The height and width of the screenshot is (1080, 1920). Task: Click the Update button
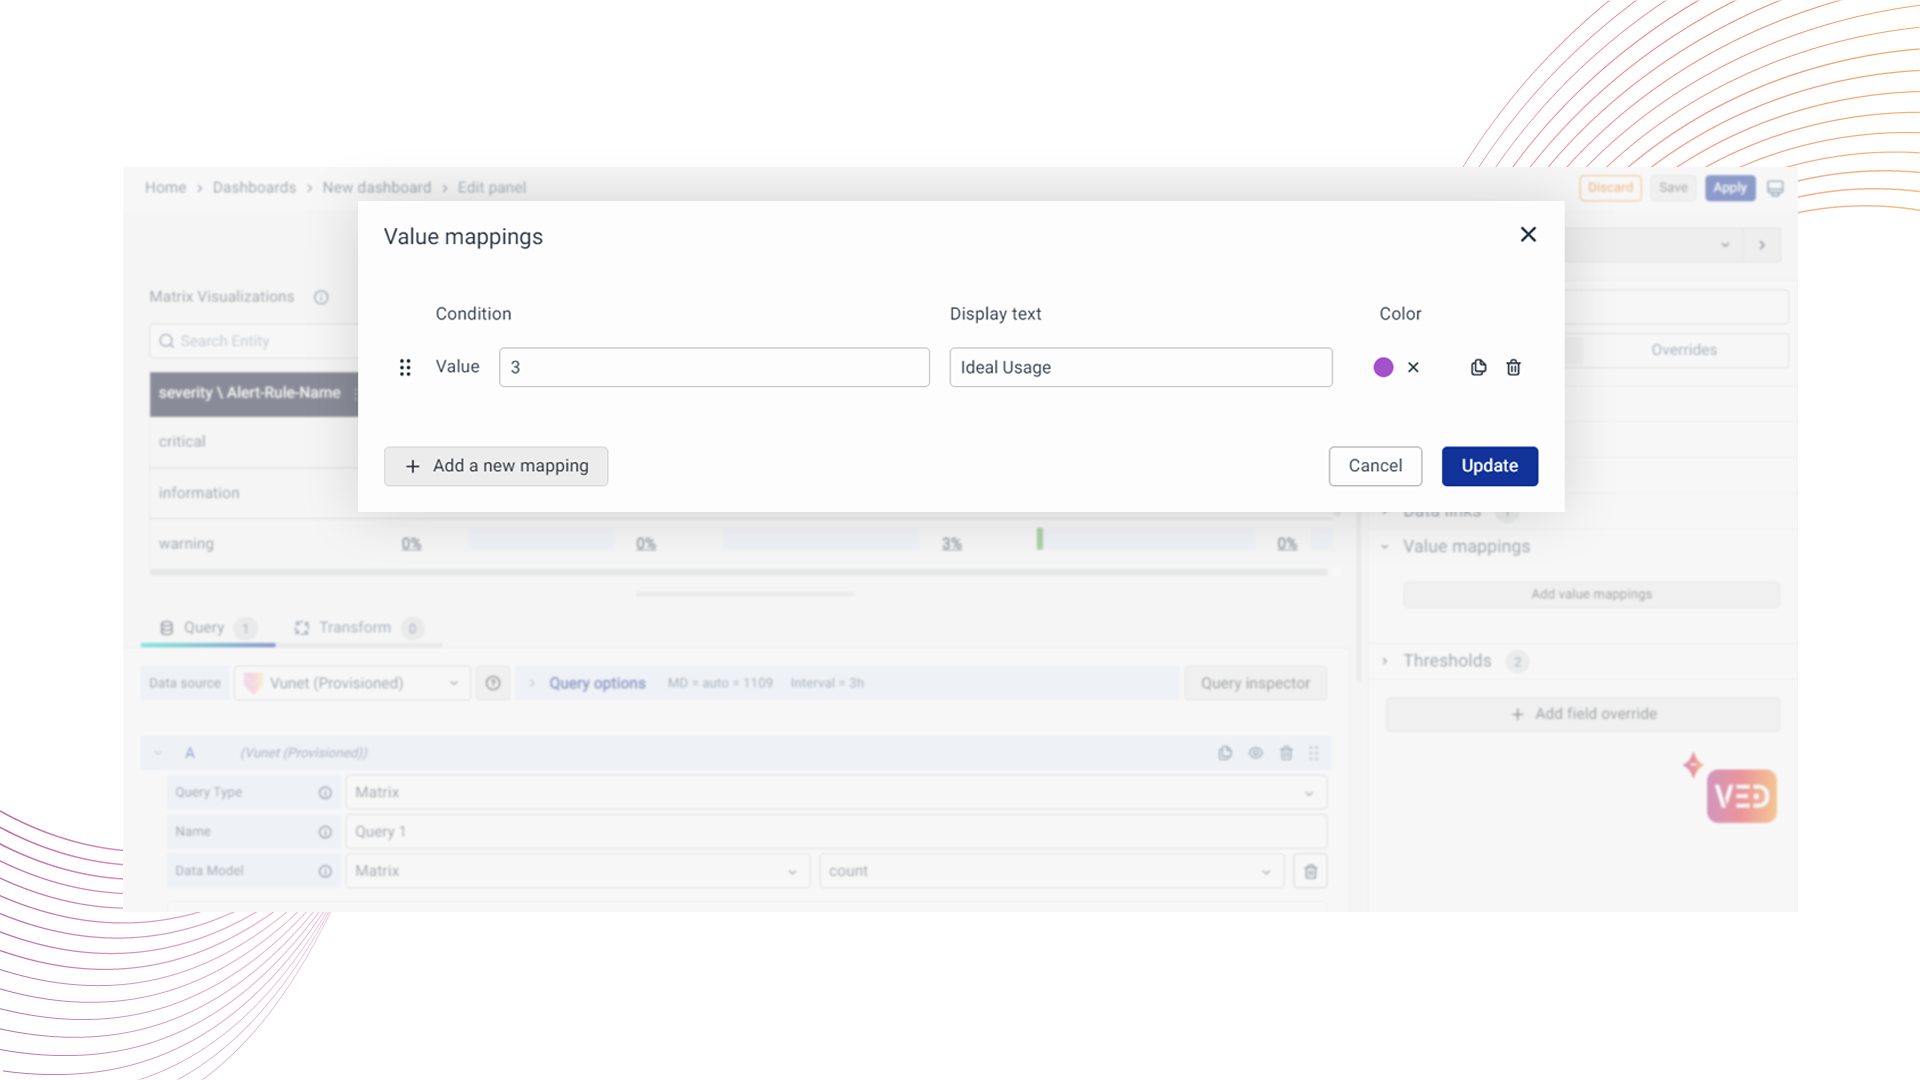[1489, 466]
